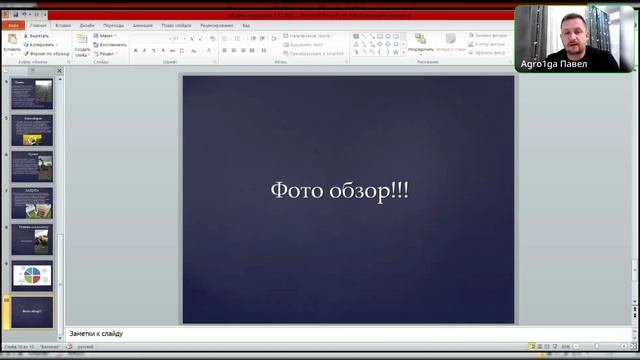
Task: Adjust the zoom slider in status bar
Action: pos(597,347)
